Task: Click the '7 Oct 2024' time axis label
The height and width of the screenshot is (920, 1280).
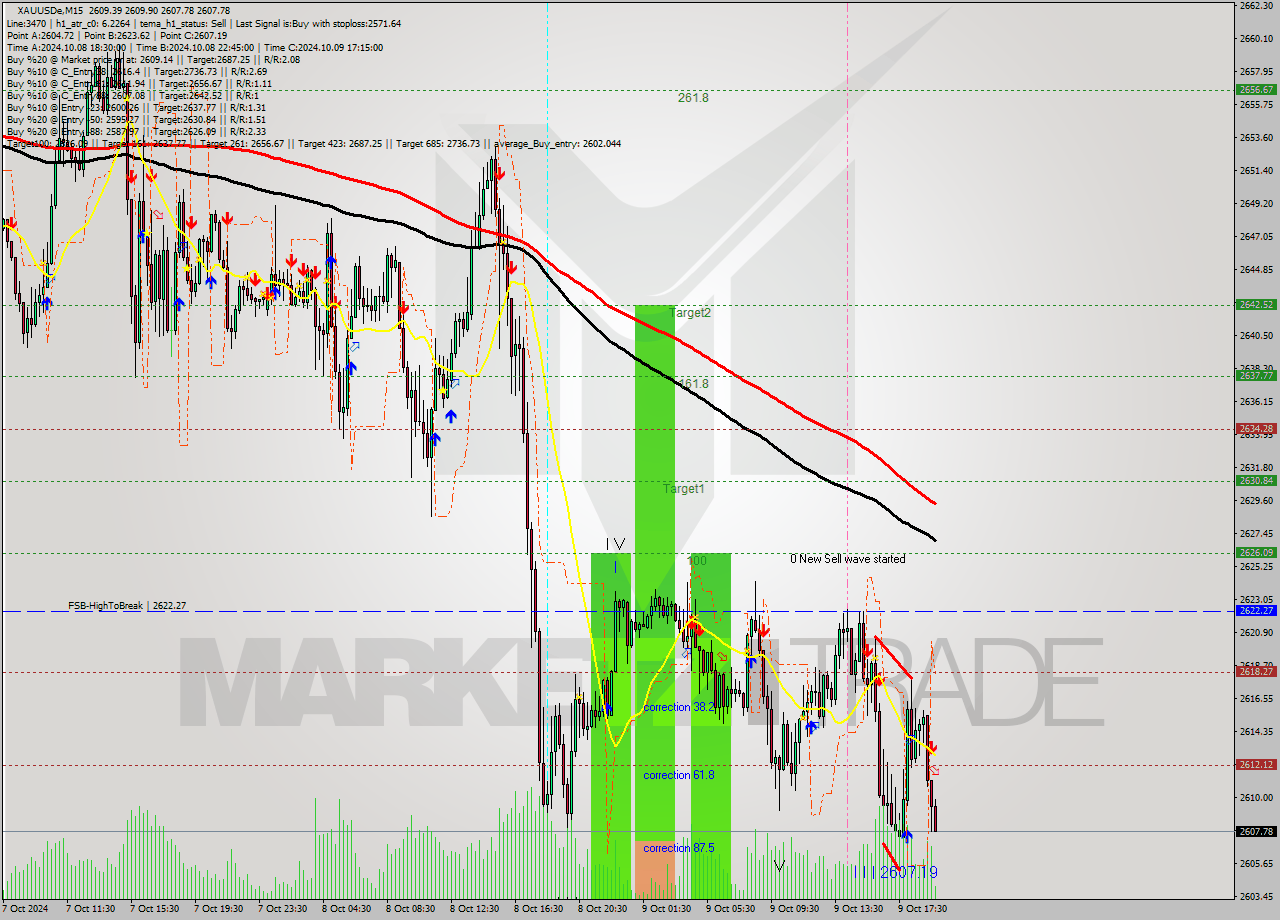Action: tap(27, 909)
